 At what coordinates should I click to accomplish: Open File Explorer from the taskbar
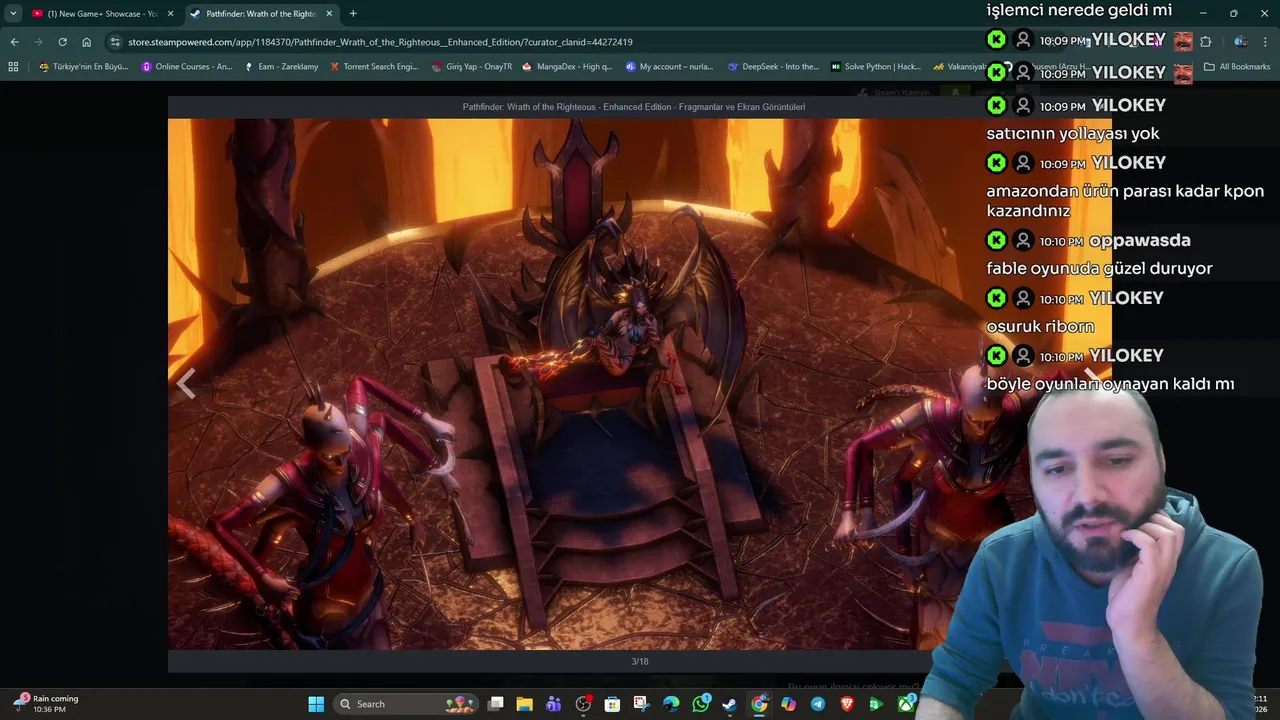click(x=524, y=704)
